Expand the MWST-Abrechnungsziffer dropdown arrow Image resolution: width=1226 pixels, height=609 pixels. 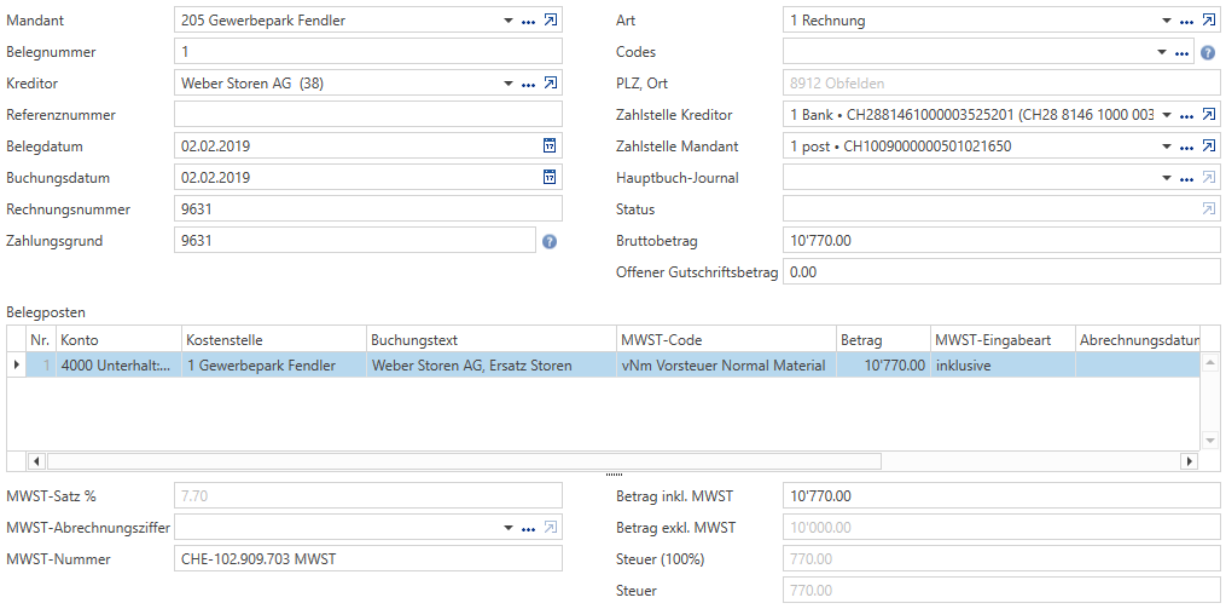509,527
